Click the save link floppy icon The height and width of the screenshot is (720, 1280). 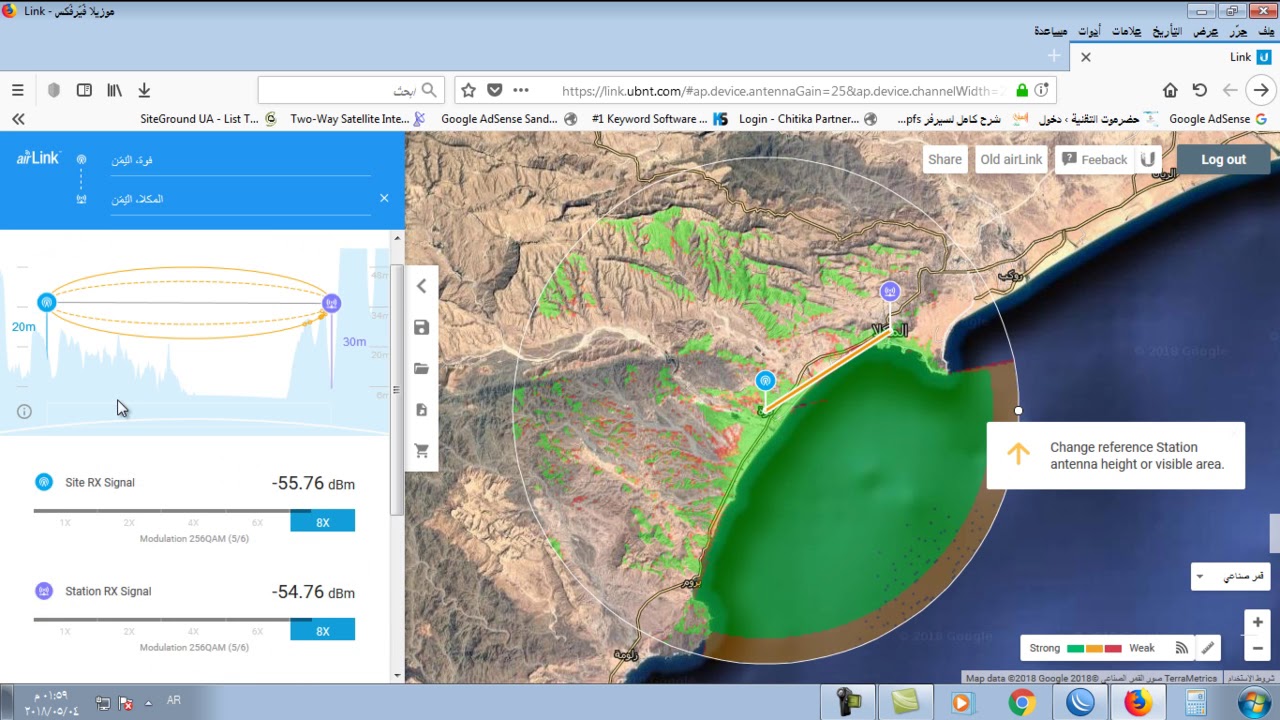pos(421,328)
